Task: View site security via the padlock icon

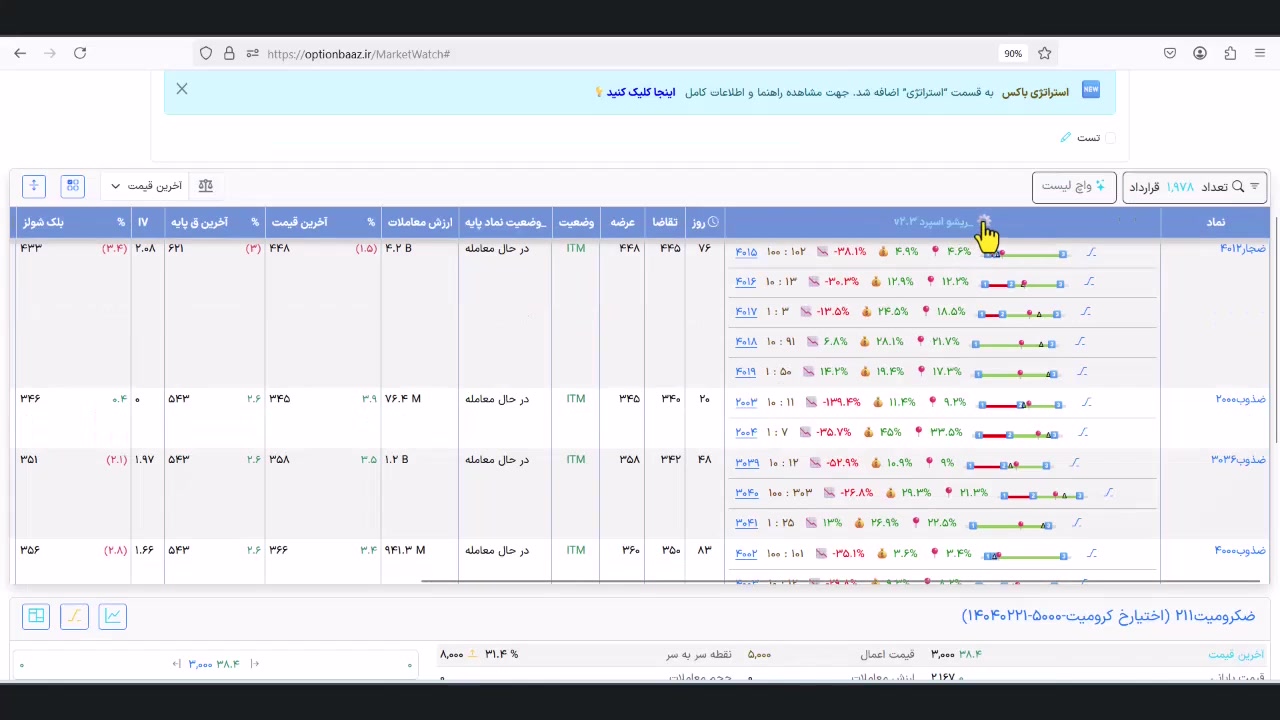Action: (x=229, y=54)
